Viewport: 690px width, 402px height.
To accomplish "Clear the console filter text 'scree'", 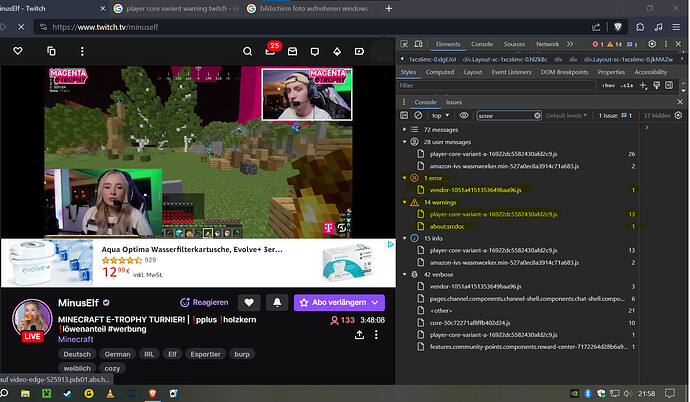I will 537,116.
